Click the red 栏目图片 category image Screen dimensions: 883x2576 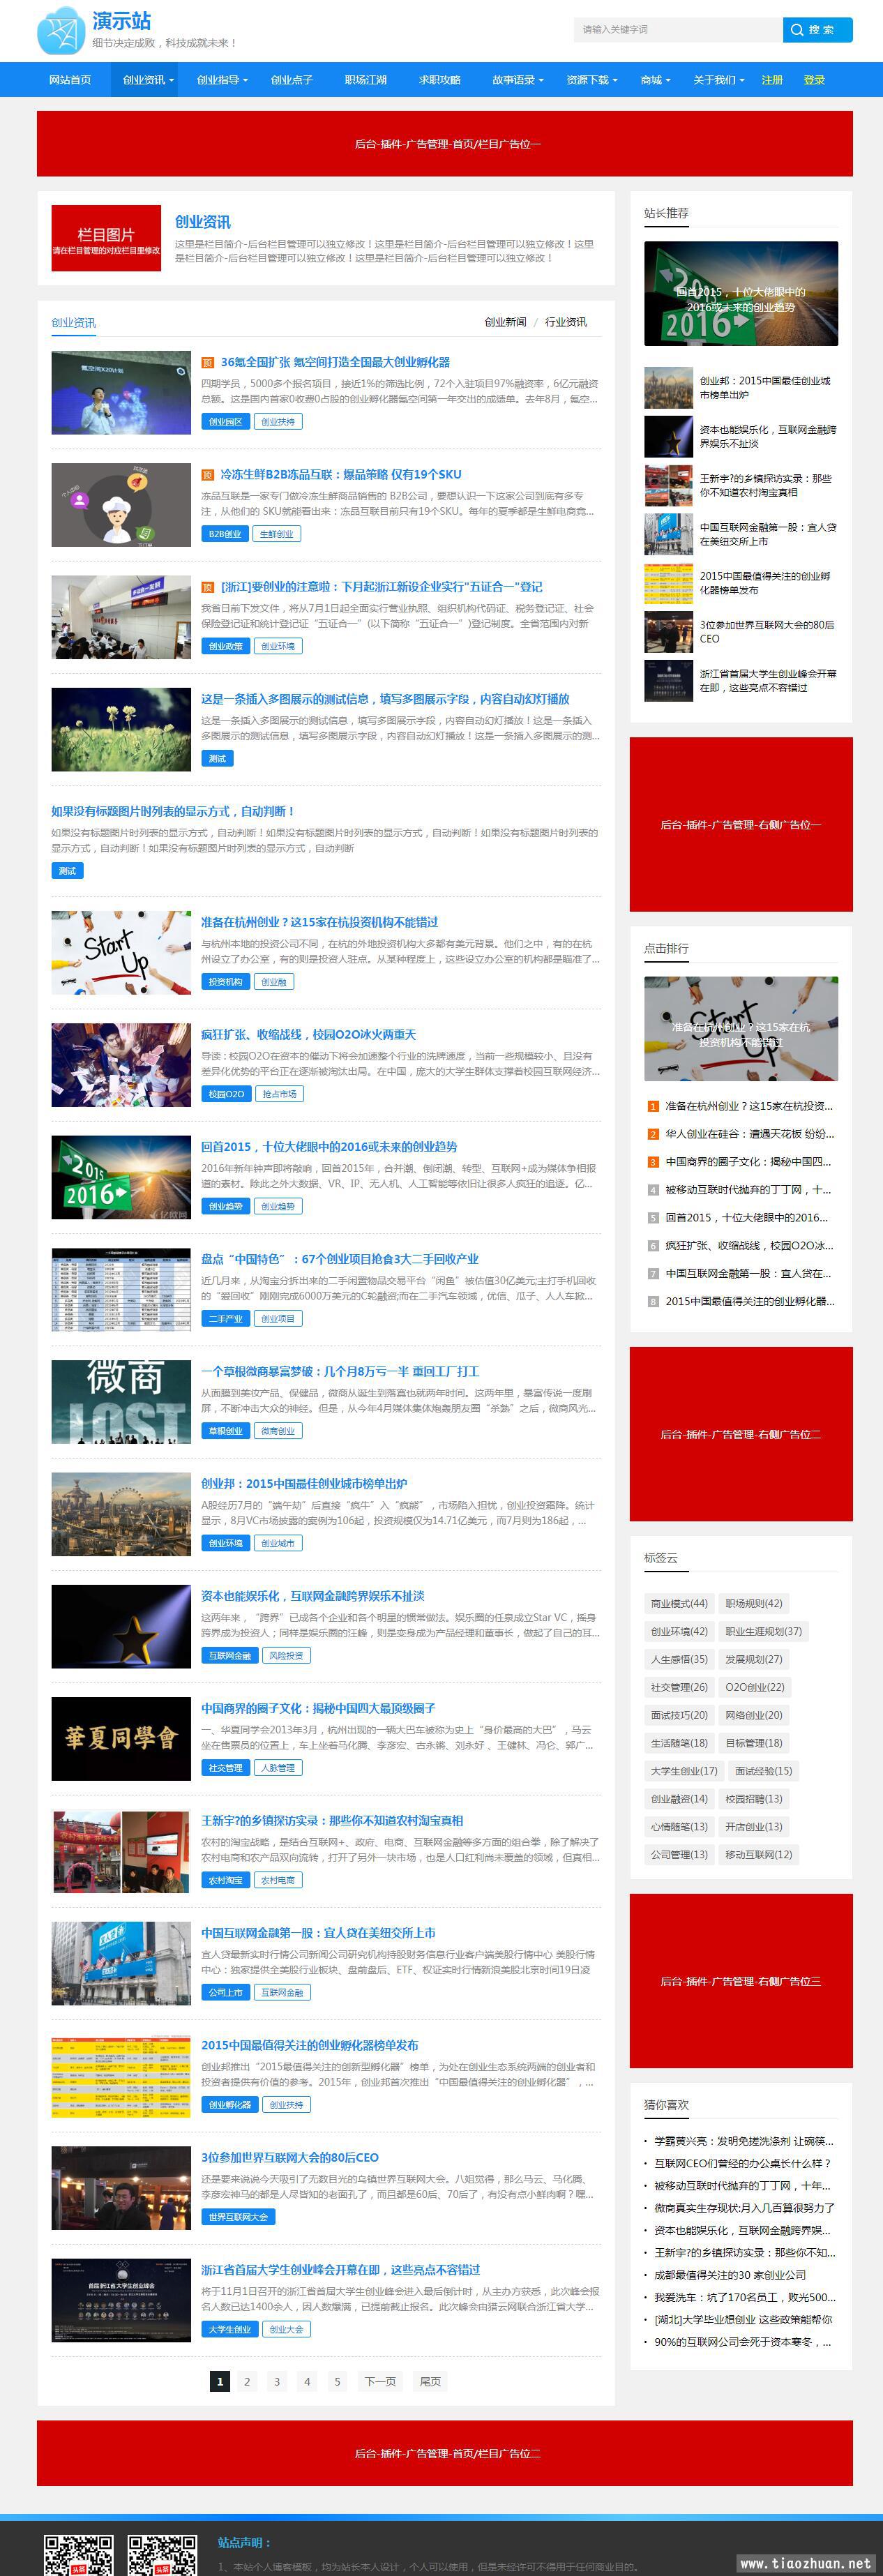(106, 238)
